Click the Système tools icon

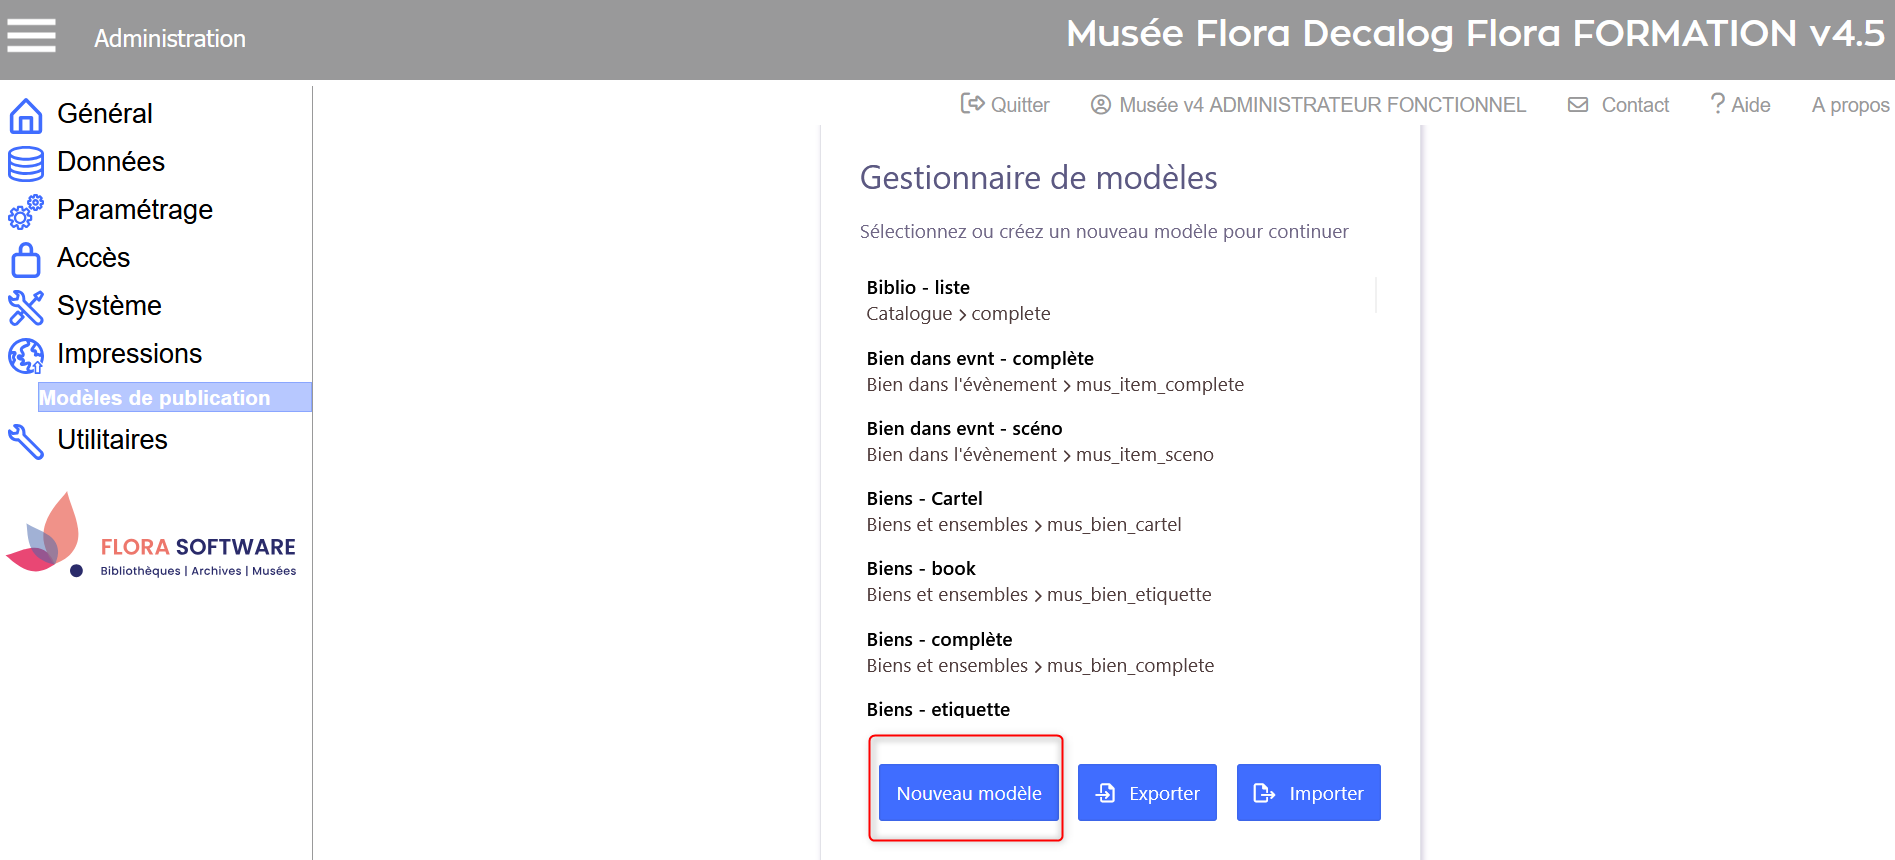[26, 307]
